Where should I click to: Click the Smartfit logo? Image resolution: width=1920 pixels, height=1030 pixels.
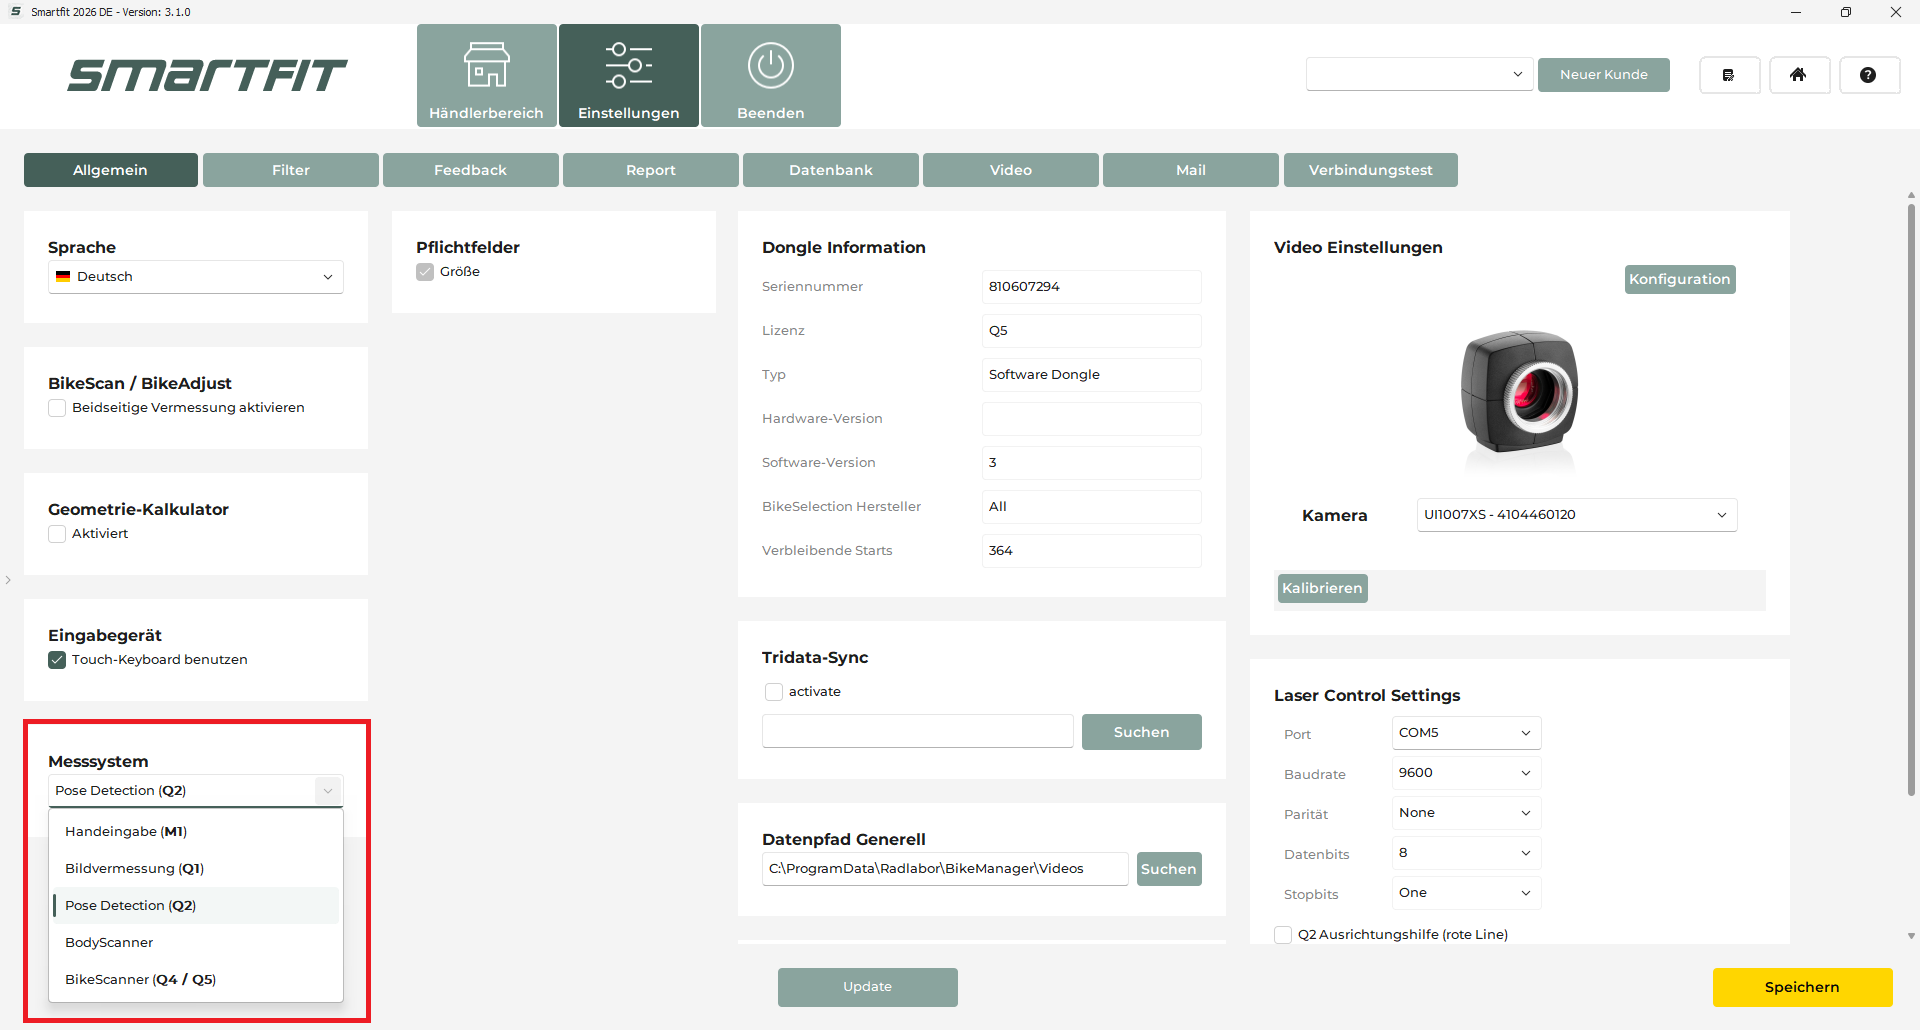207,75
